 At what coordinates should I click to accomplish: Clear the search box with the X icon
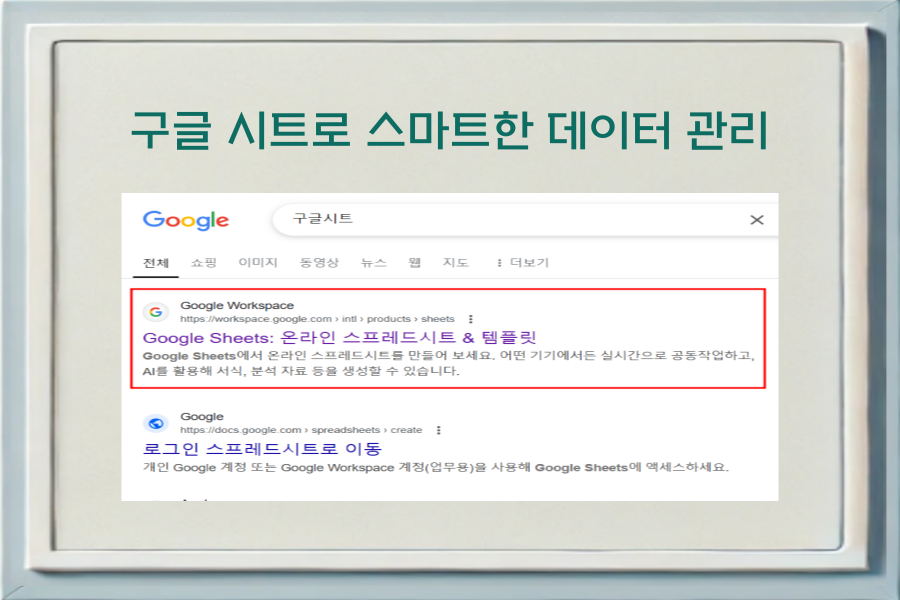tap(757, 220)
